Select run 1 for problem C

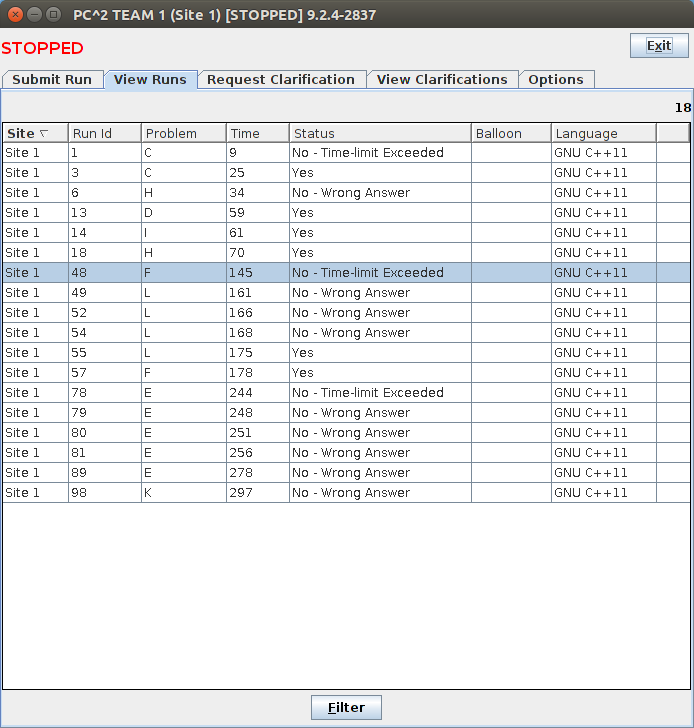[x=104, y=153]
